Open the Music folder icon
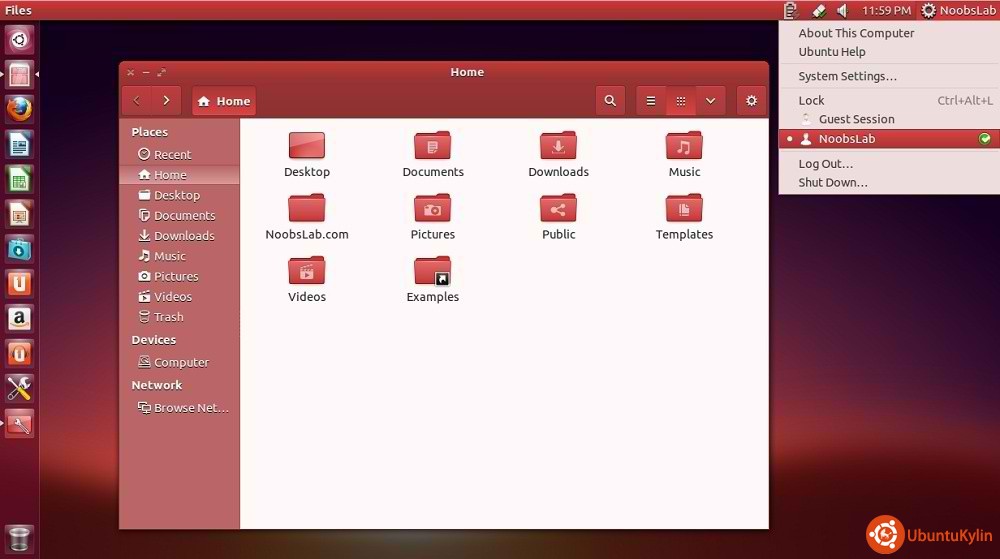The height and width of the screenshot is (559, 1000). [x=684, y=147]
